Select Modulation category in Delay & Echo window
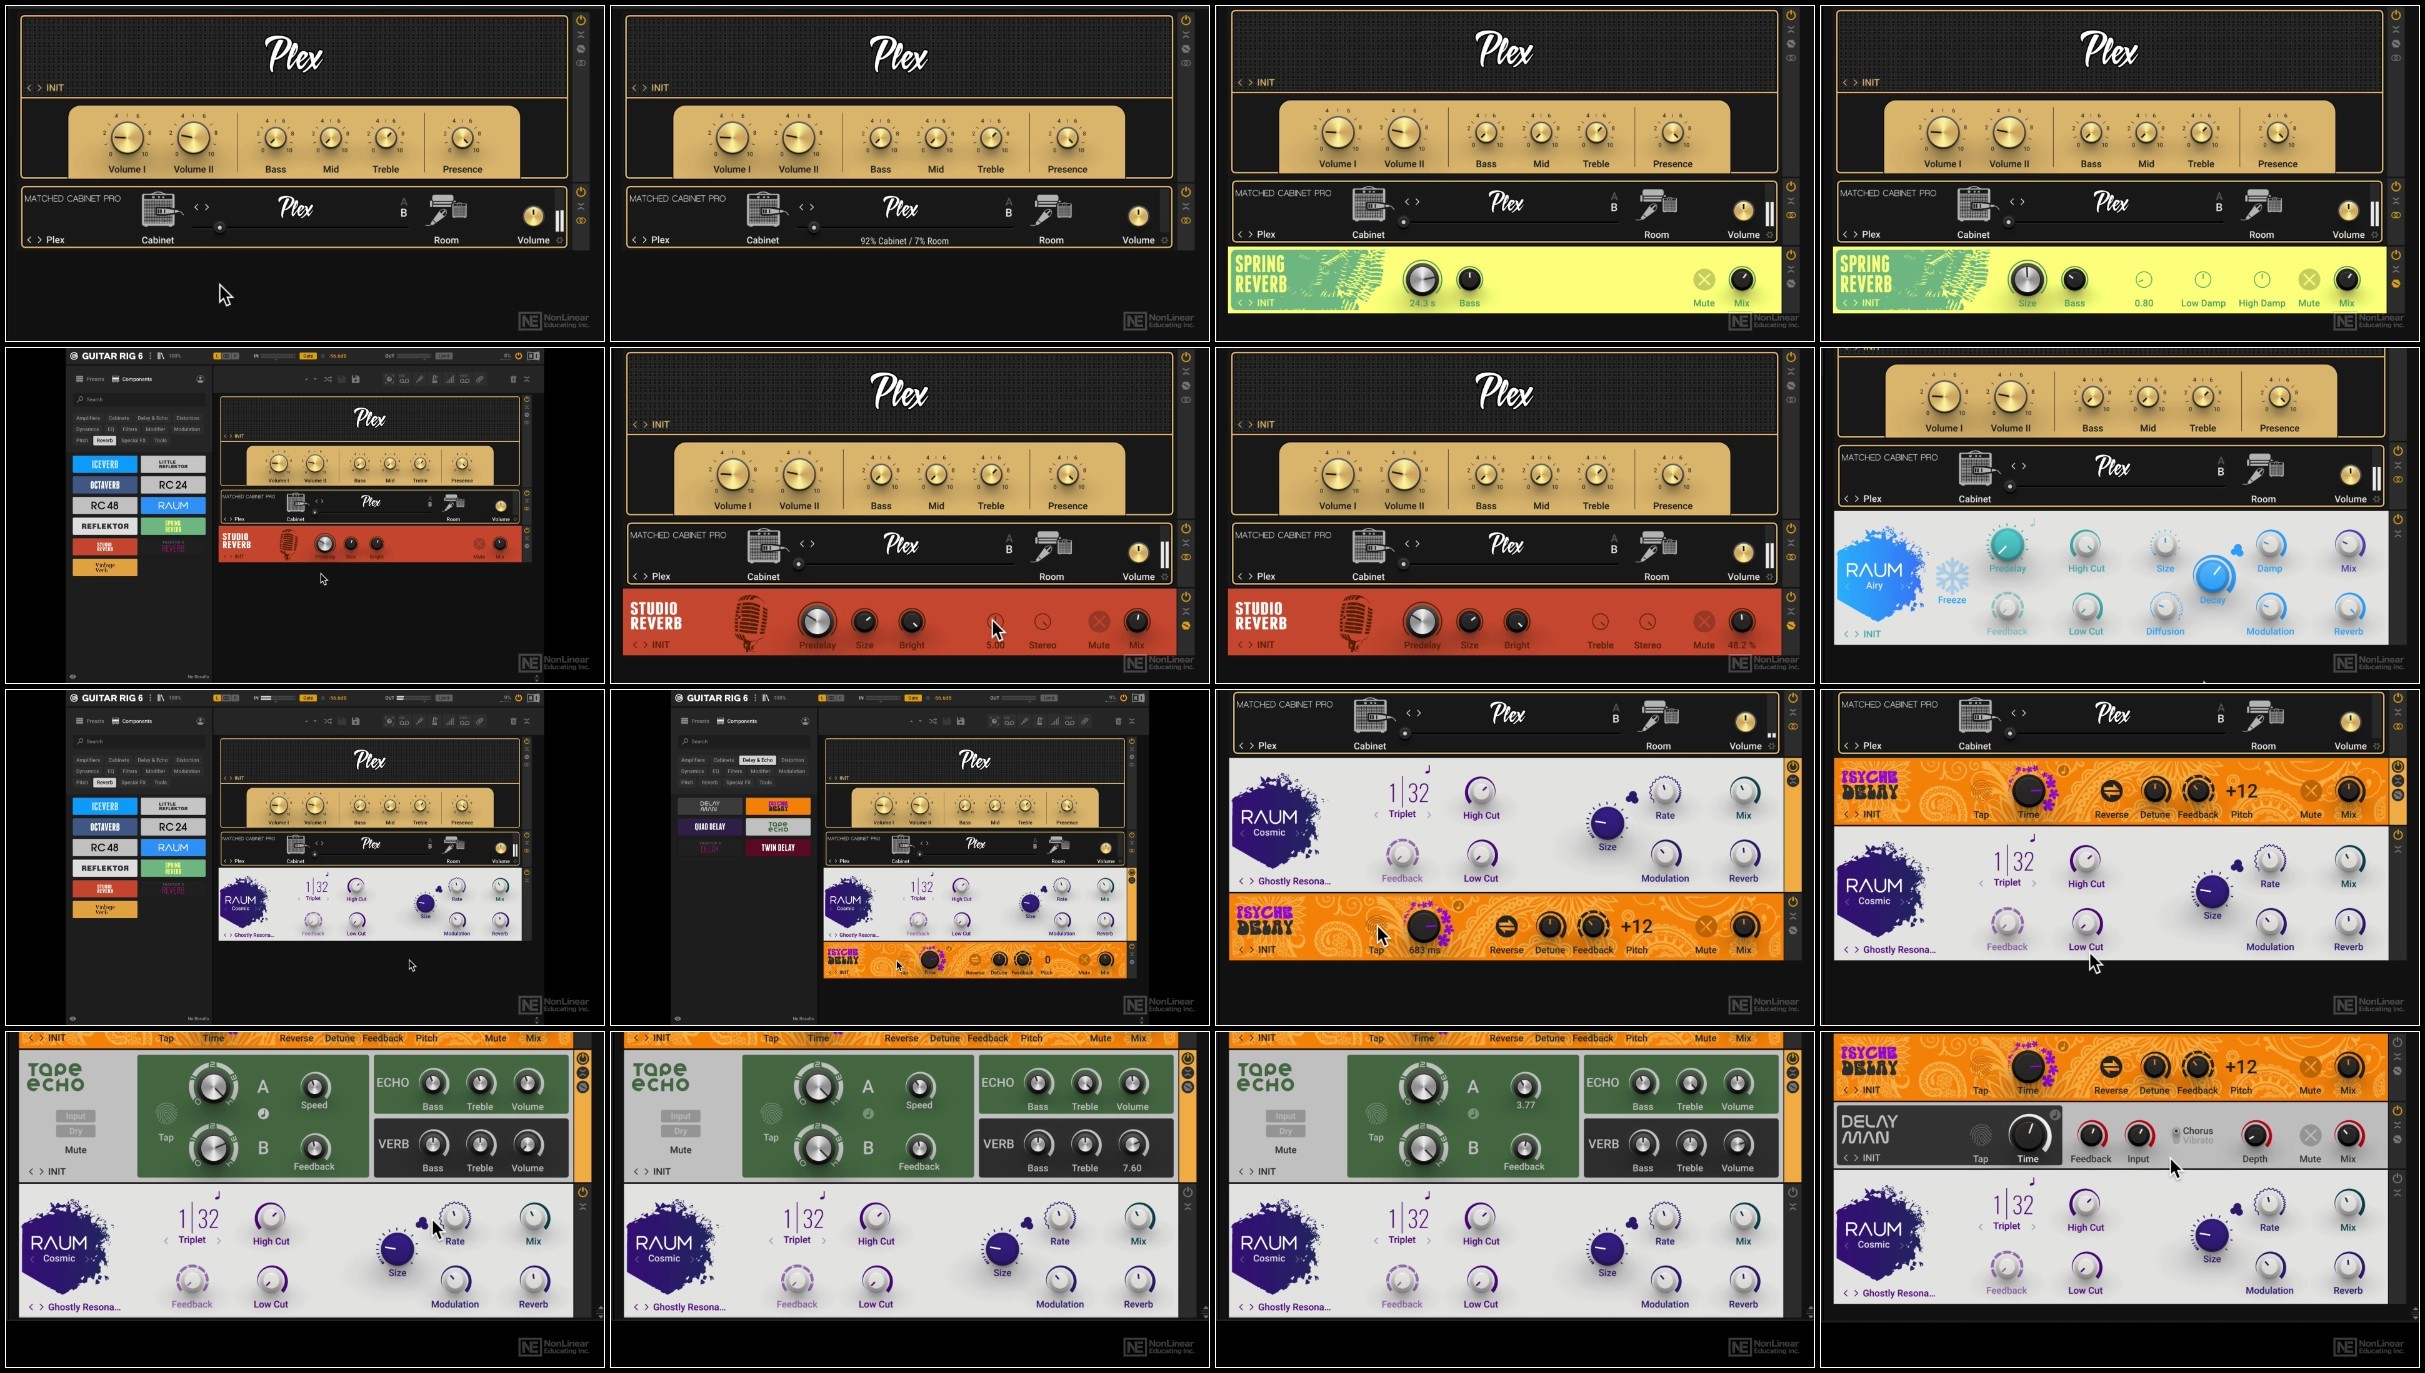The width and height of the screenshot is (2425, 1373). (x=792, y=771)
